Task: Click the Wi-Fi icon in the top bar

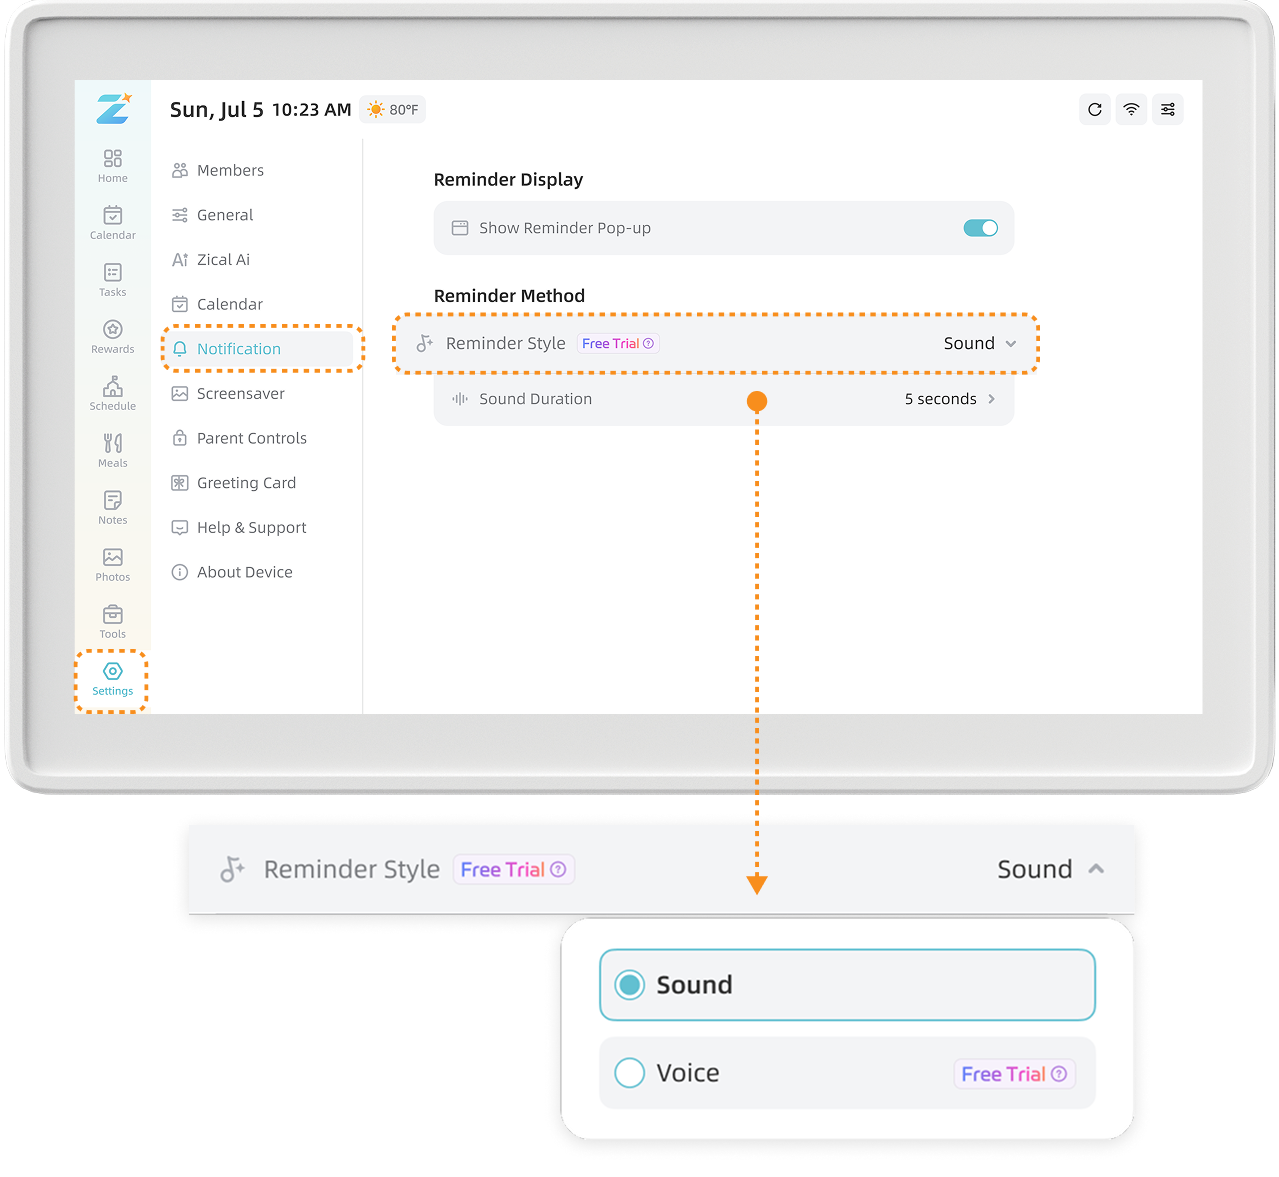Action: pos(1131,110)
